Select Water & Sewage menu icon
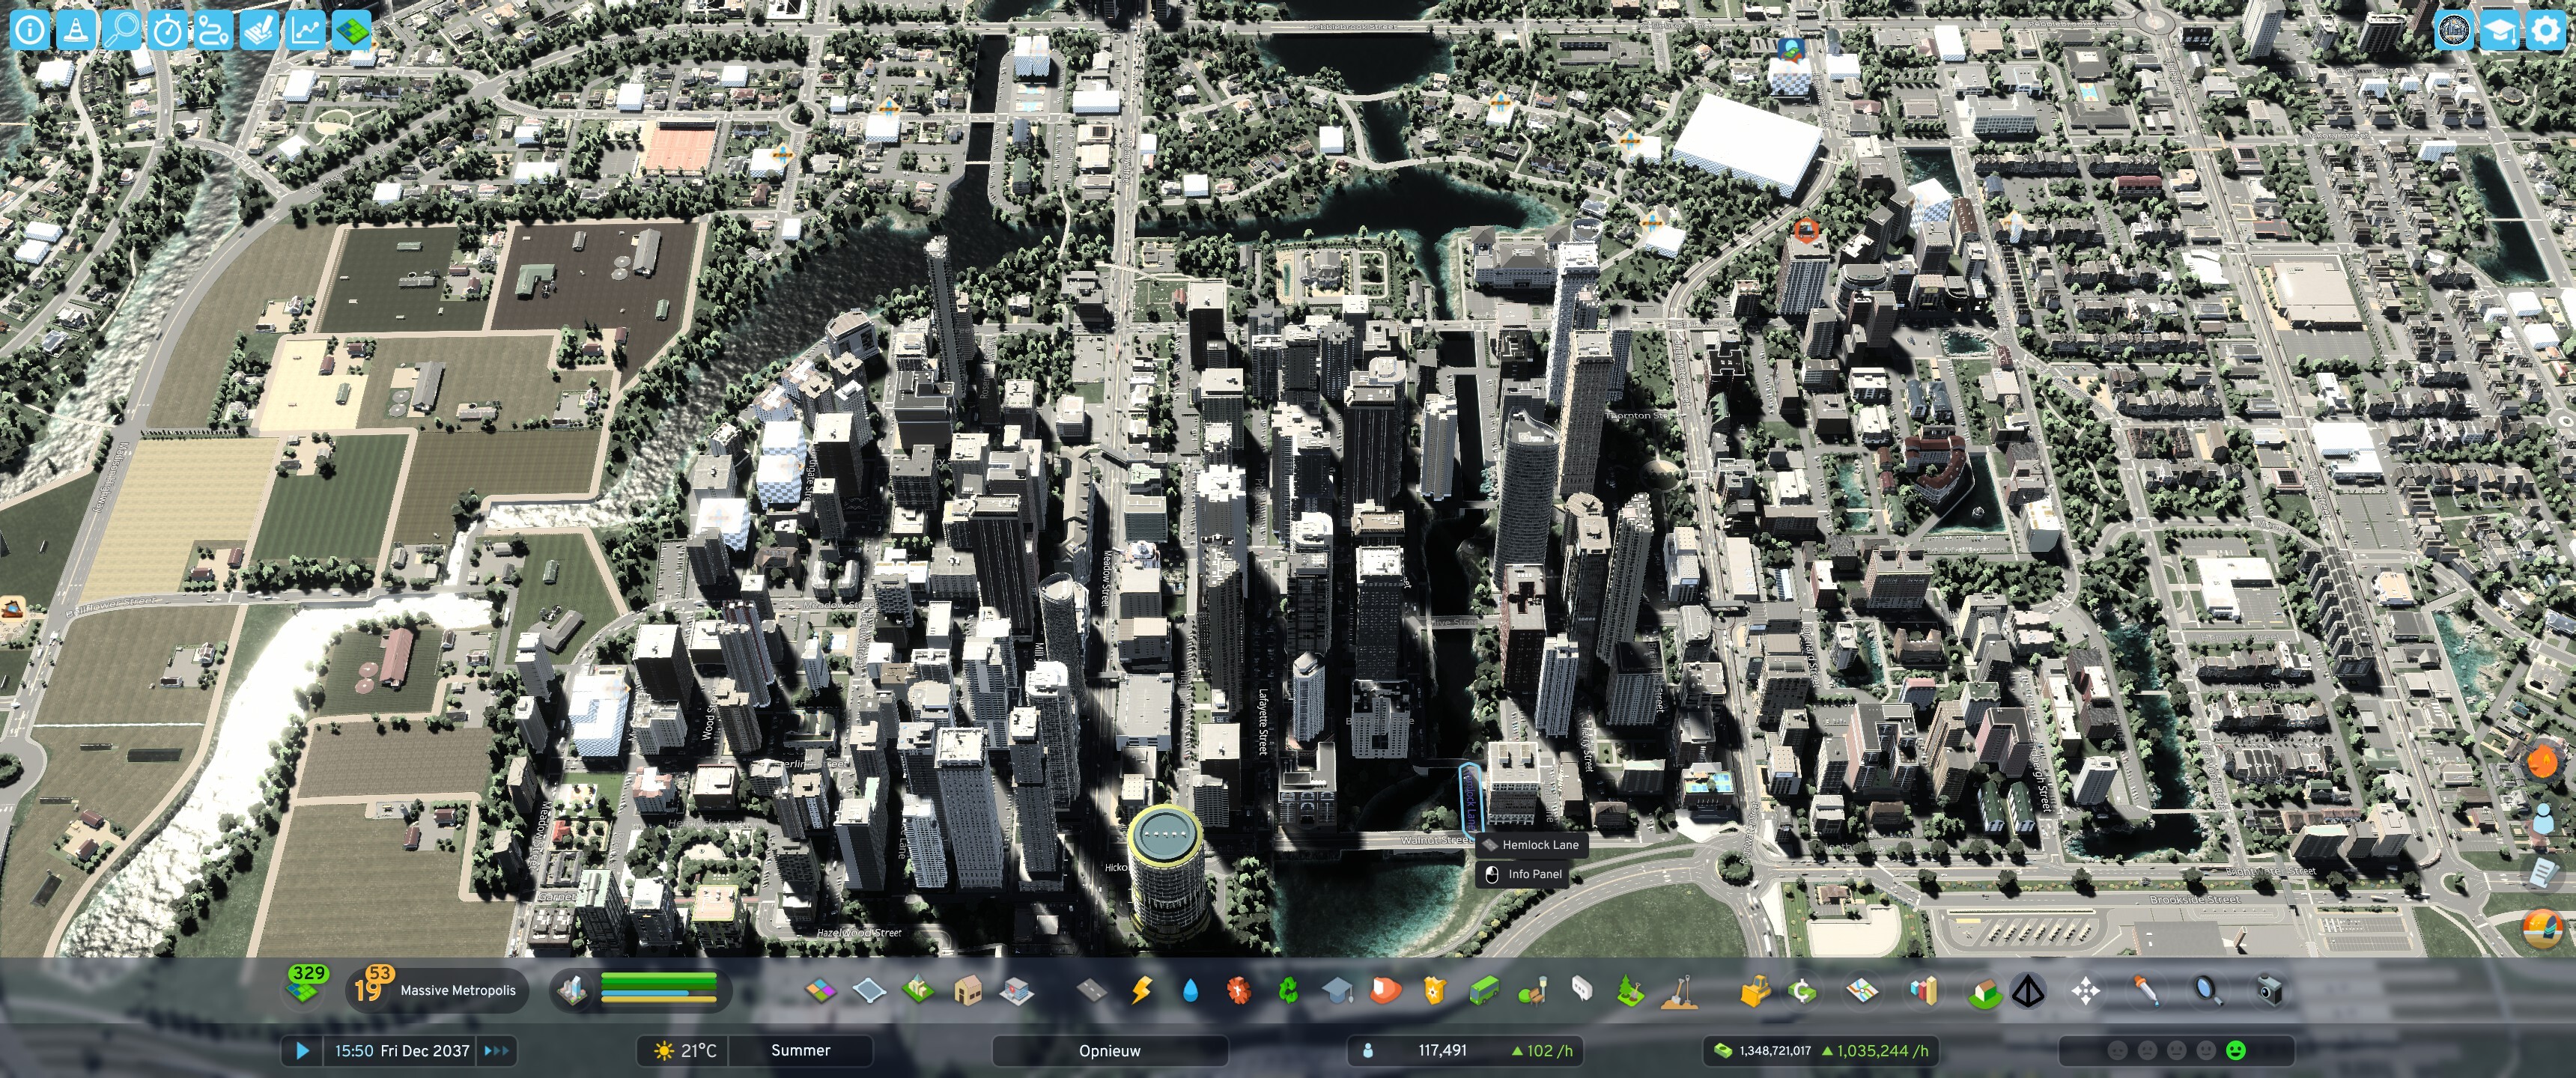 pyautogui.click(x=1189, y=990)
